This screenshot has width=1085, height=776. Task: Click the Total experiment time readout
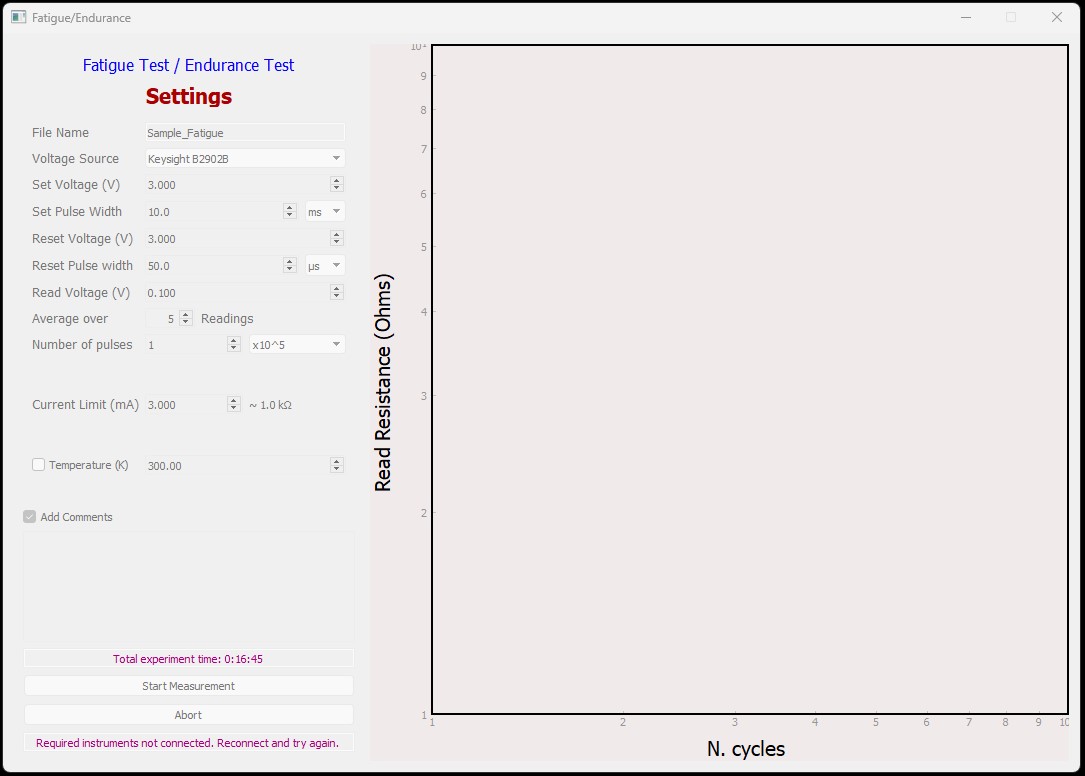click(x=189, y=659)
